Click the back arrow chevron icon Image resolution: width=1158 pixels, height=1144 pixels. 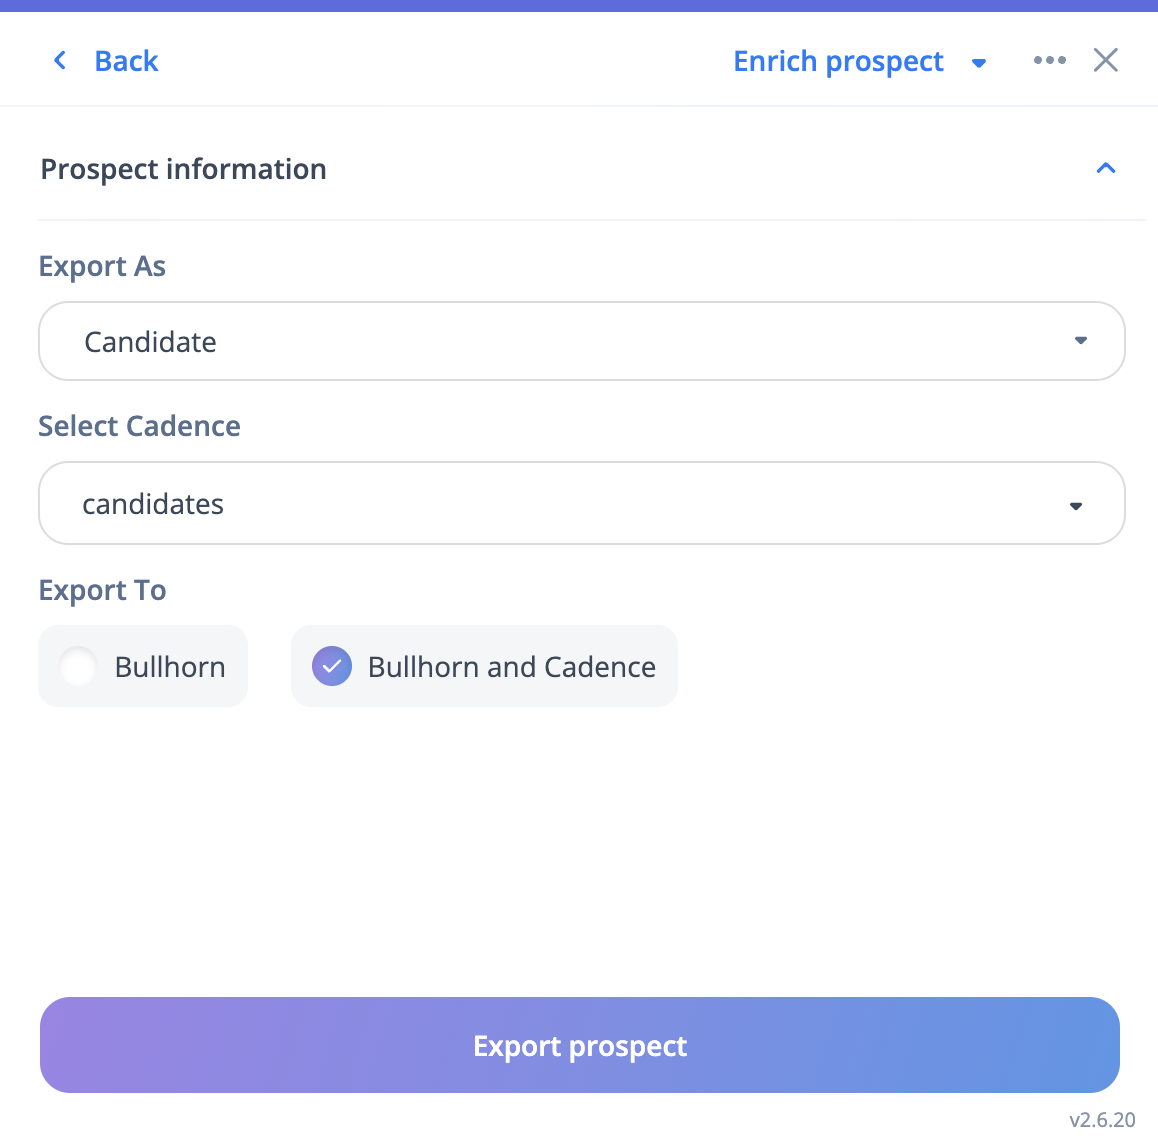[60, 61]
